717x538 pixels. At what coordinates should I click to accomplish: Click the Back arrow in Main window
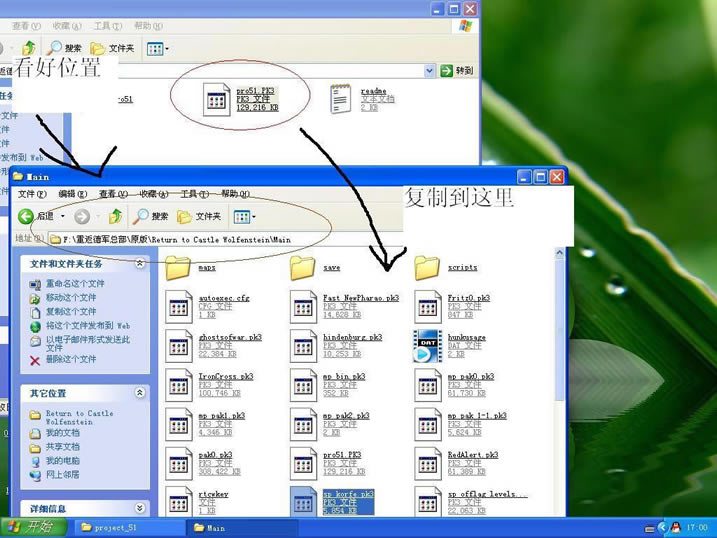click(x=26, y=216)
